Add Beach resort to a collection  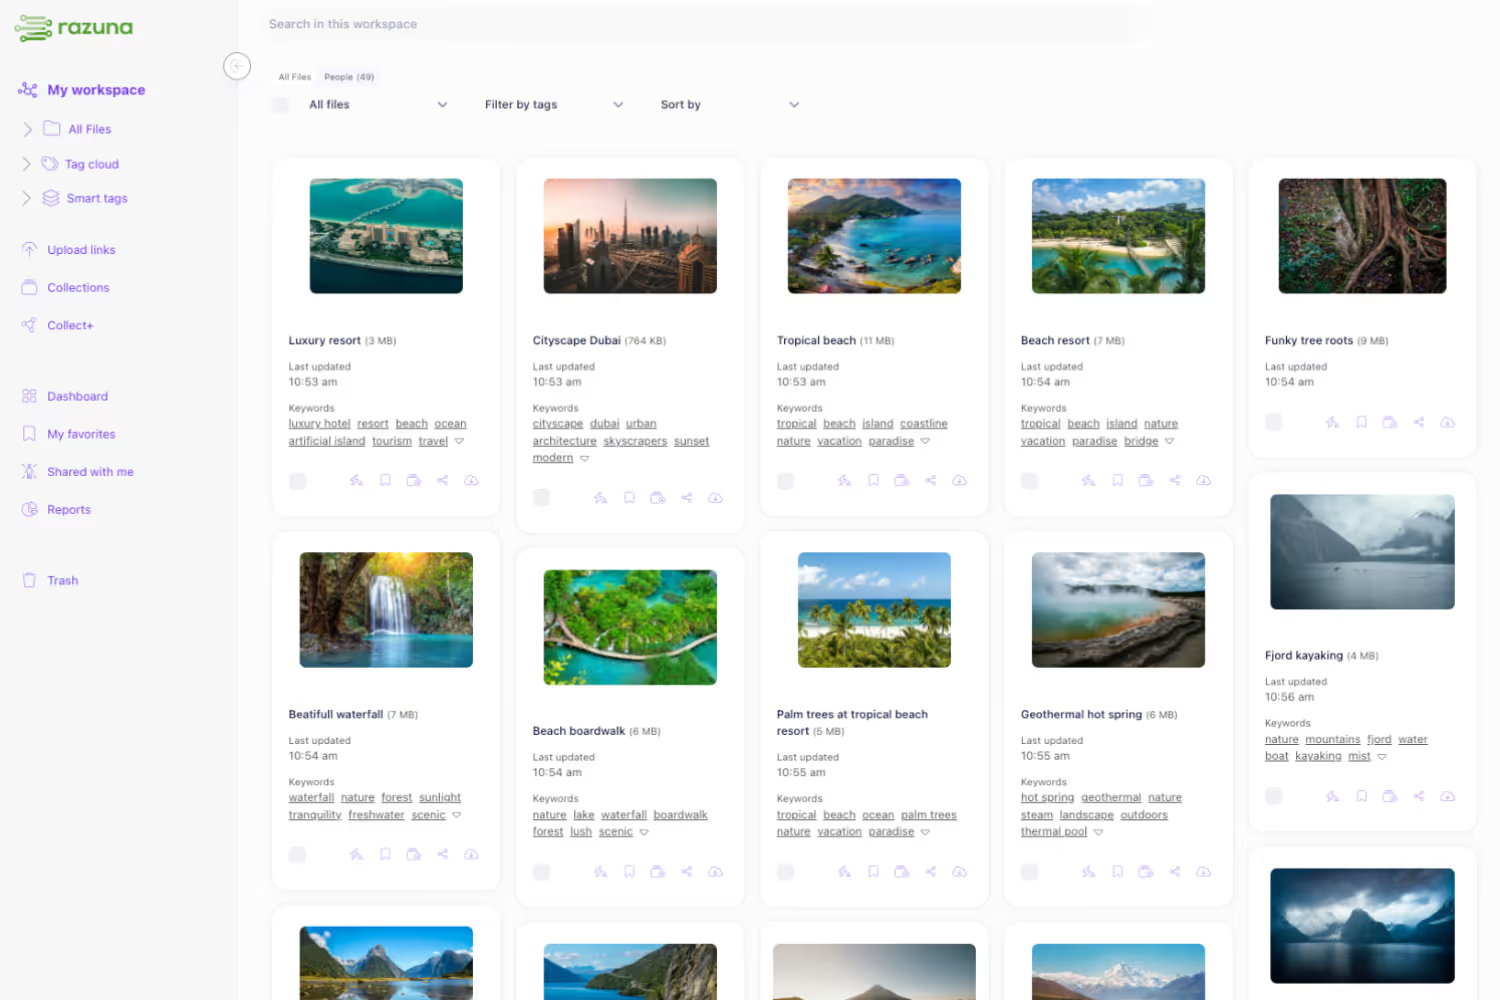pos(1145,480)
